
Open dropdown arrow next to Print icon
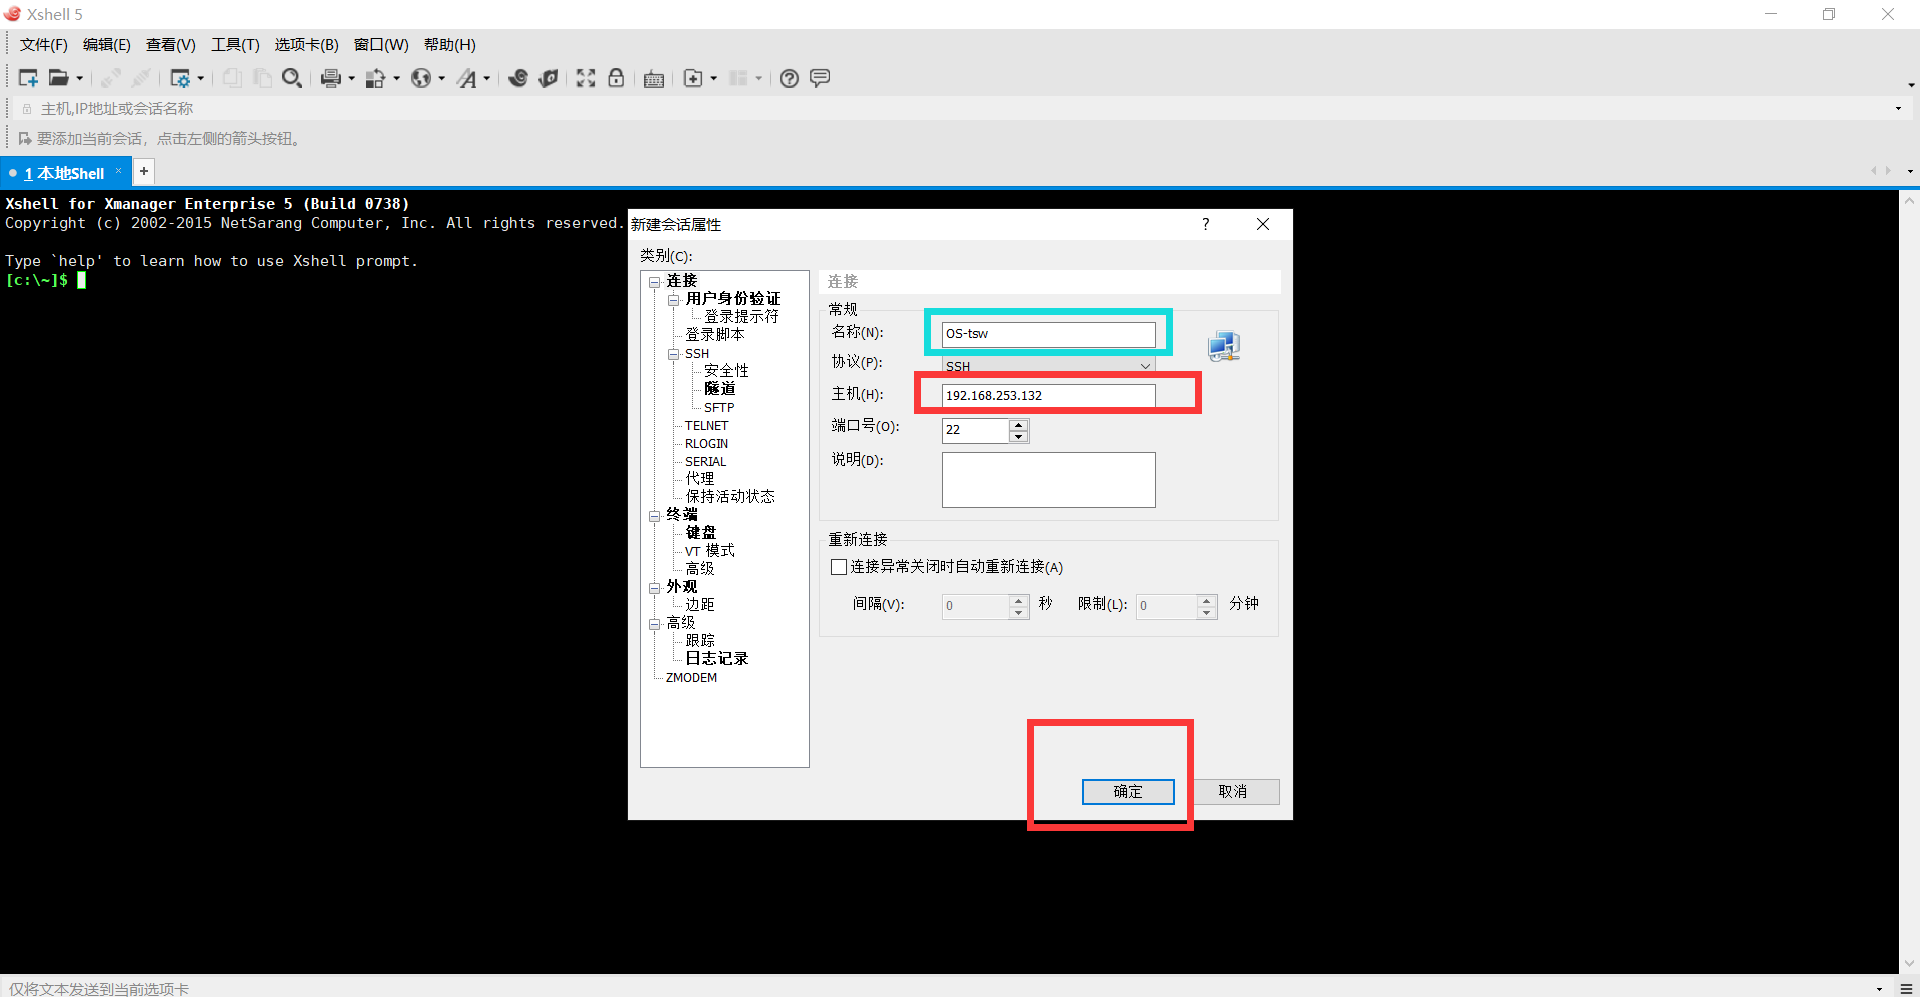point(351,78)
